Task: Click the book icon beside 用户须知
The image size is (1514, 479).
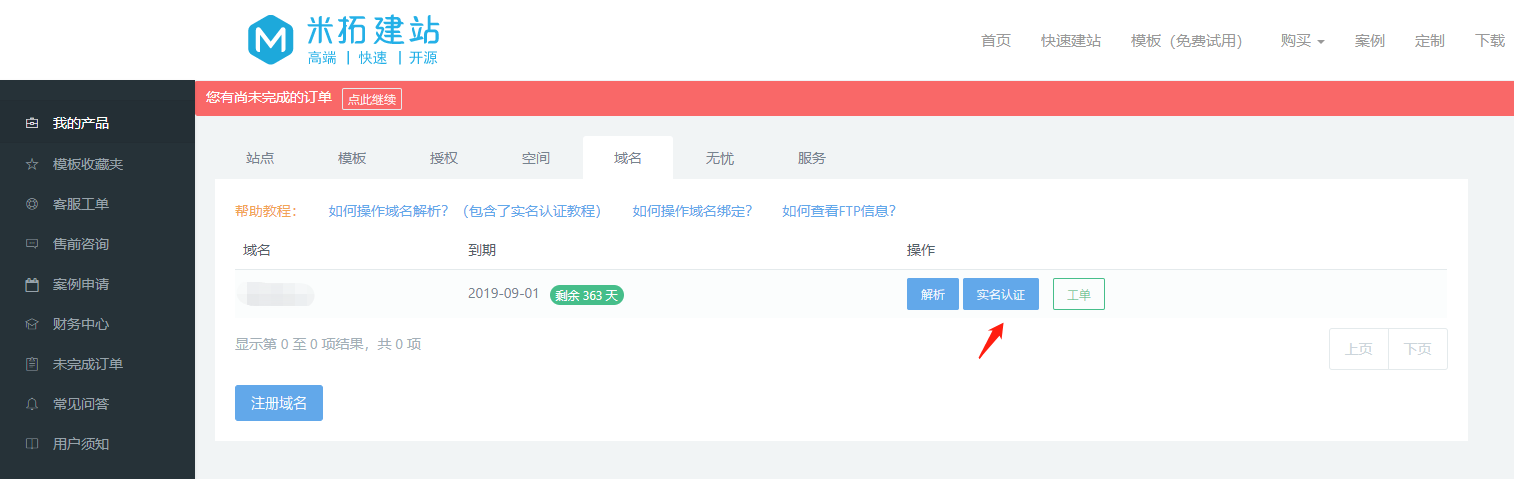Action: (x=32, y=444)
